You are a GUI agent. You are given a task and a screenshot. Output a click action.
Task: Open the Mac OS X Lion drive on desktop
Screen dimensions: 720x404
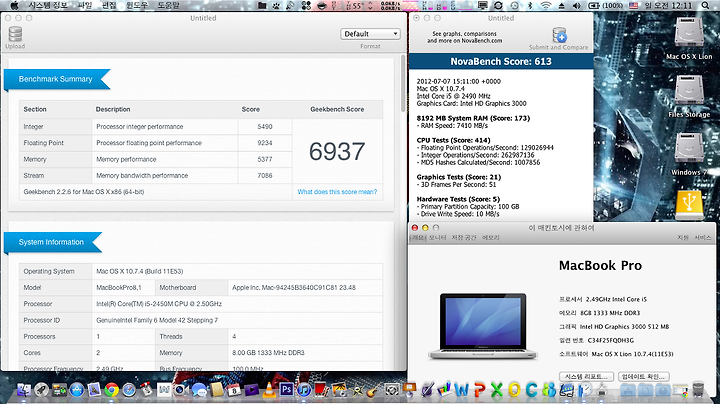pos(689,39)
